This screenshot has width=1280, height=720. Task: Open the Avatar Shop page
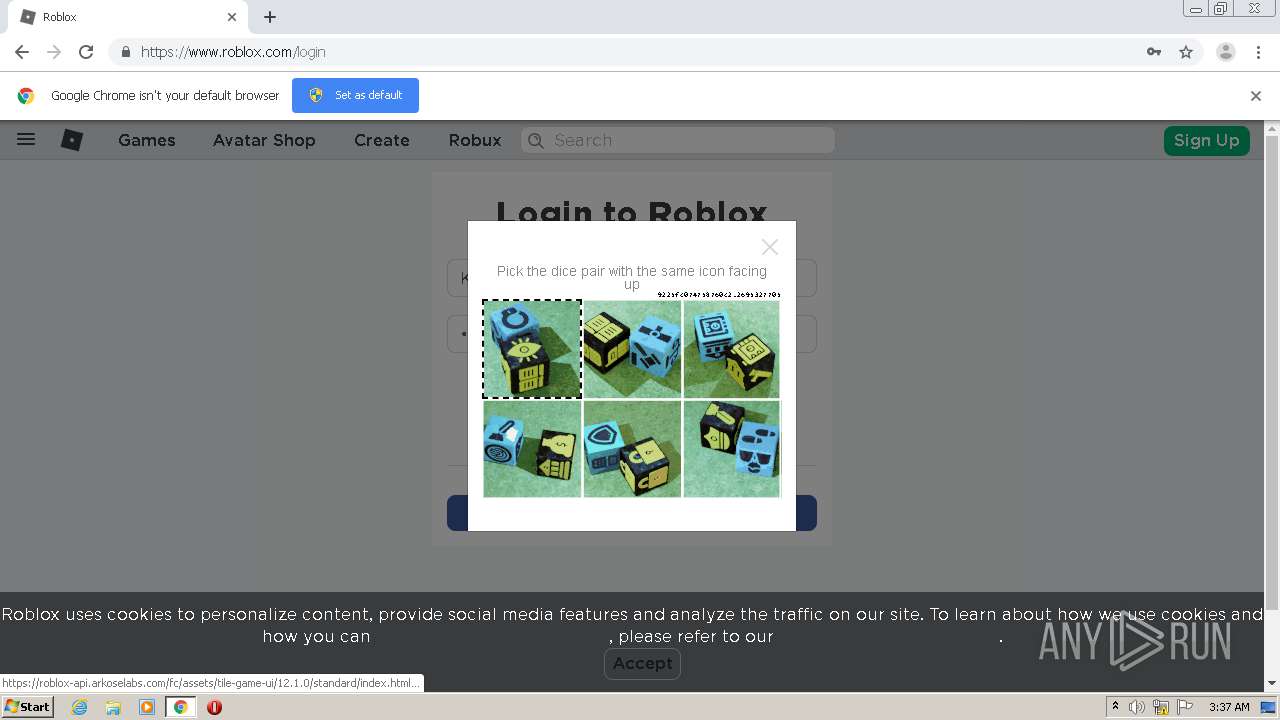[x=264, y=140]
